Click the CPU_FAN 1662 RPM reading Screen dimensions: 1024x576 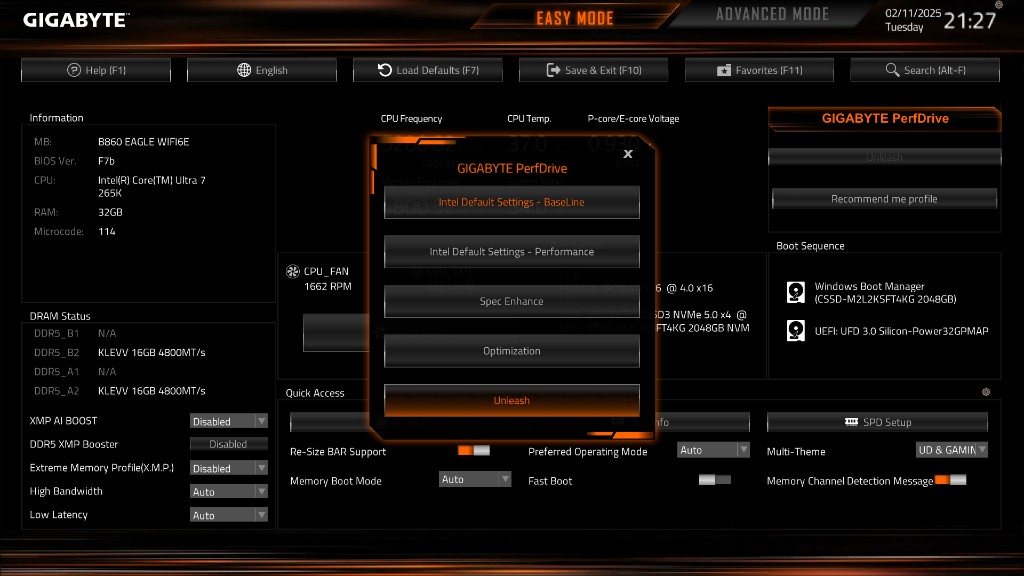328,286
